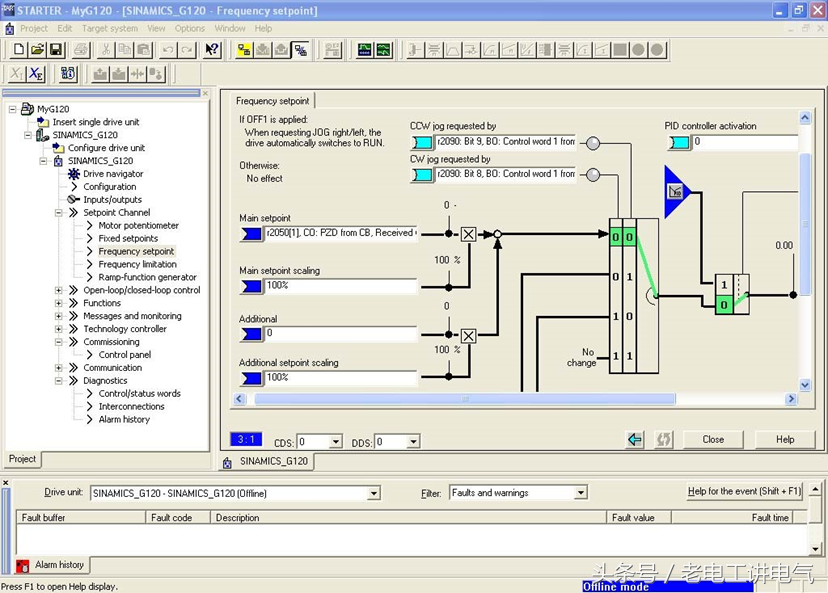Viewport: 828px width, 593px height.
Task: Click the Open project folder icon
Action: 37,50
